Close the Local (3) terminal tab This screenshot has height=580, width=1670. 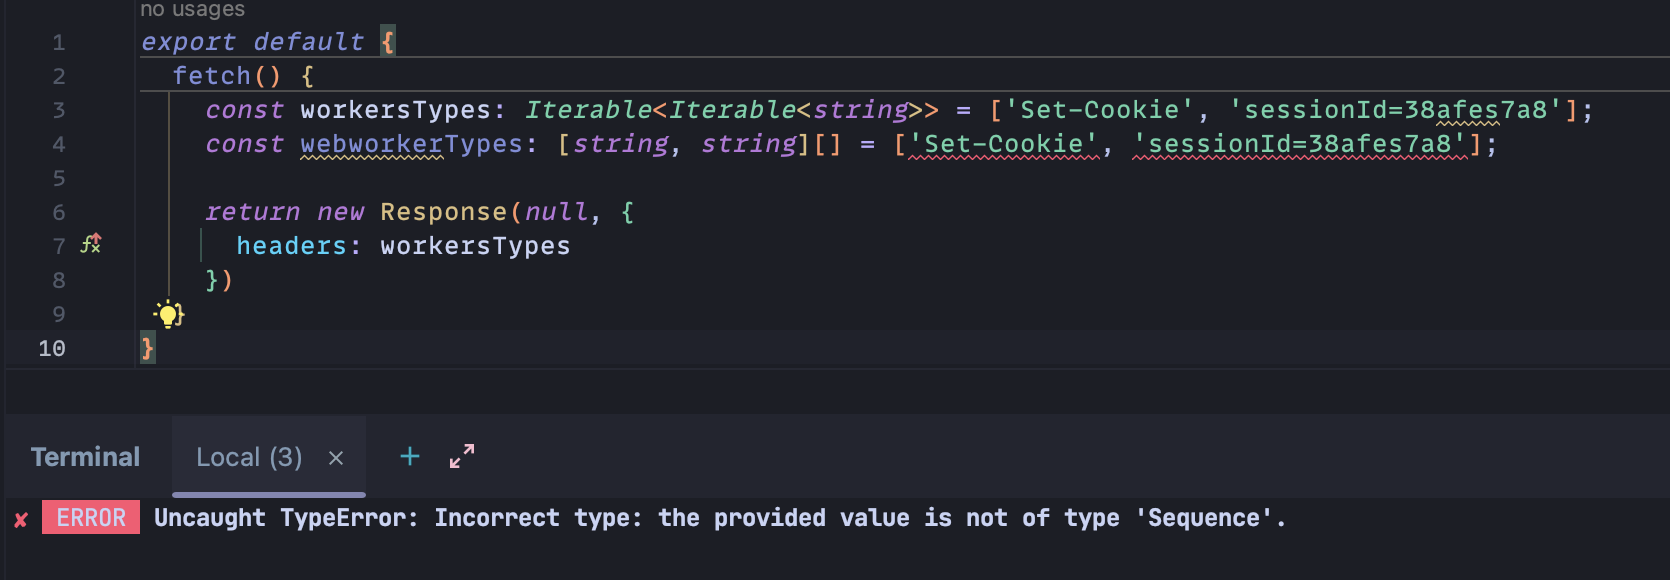tap(336, 457)
